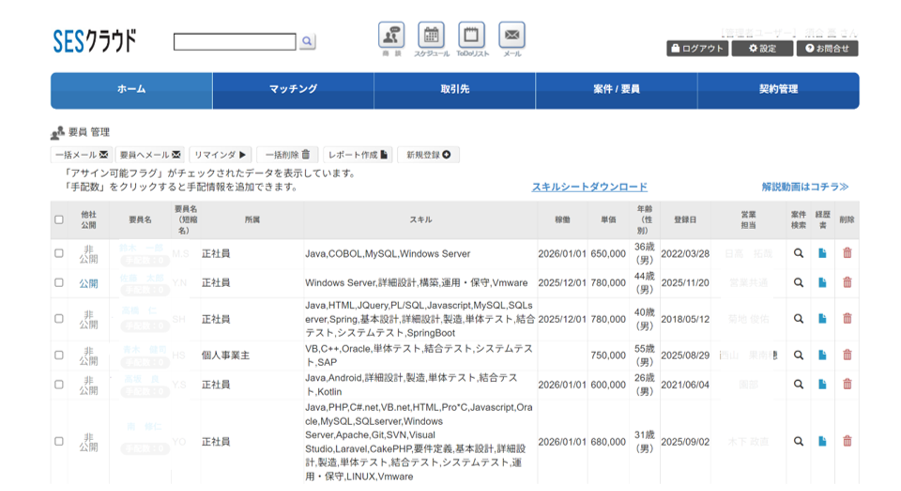The width and height of the screenshot is (901, 491).
Task: Open the 商談 meeting icon
Action: point(391,35)
